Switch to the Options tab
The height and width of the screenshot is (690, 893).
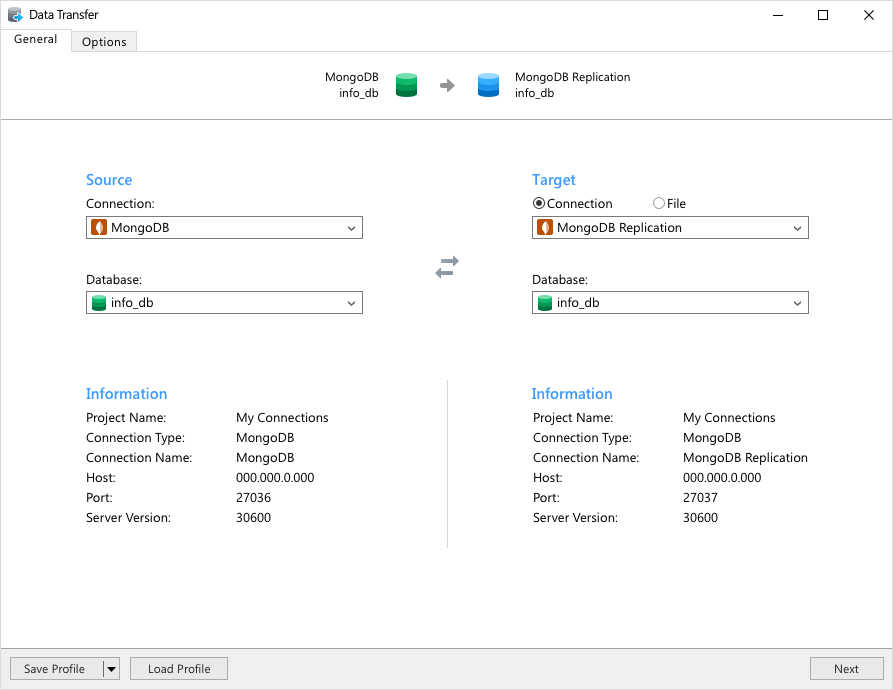pyautogui.click(x=104, y=42)
